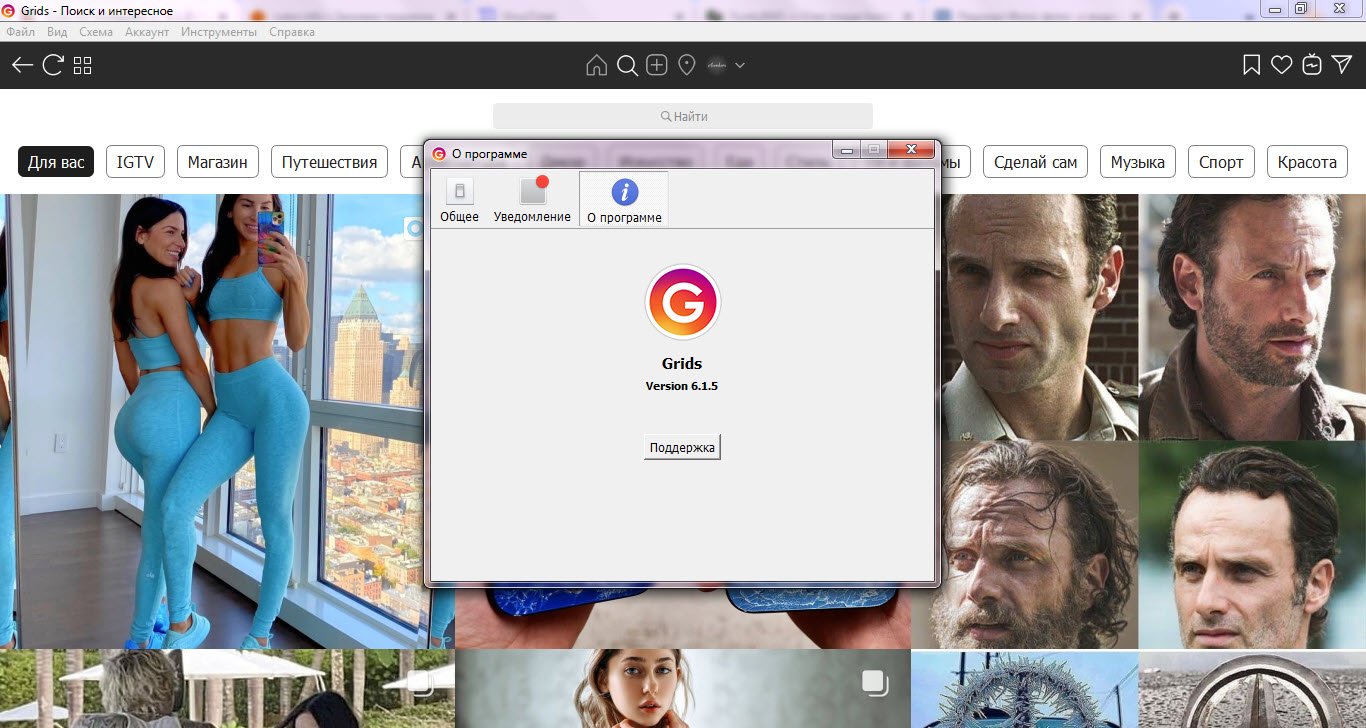Click the new post plus icon
The height and width of the screenshot is (728, 1366).
tap(657, 66)
